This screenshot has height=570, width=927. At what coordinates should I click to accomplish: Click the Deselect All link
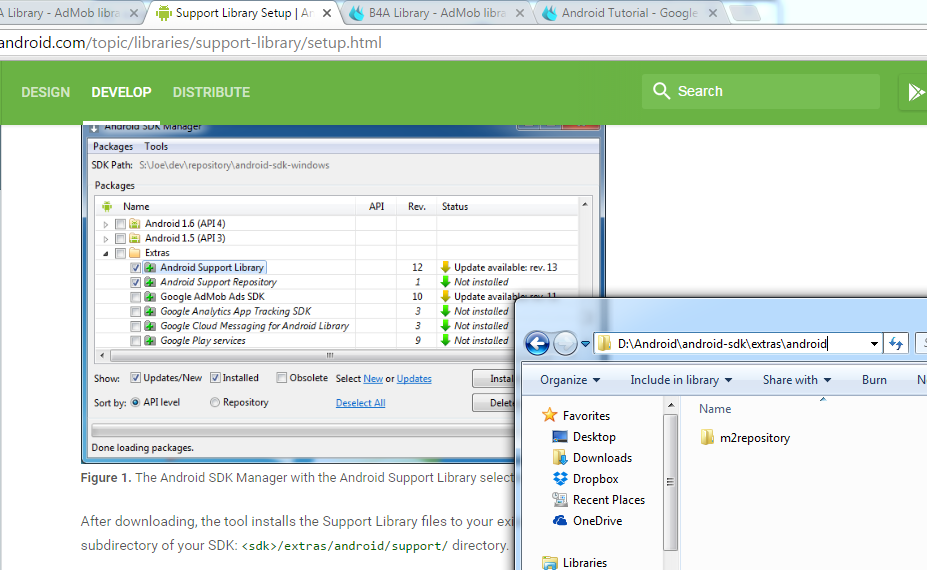(361, 403)
